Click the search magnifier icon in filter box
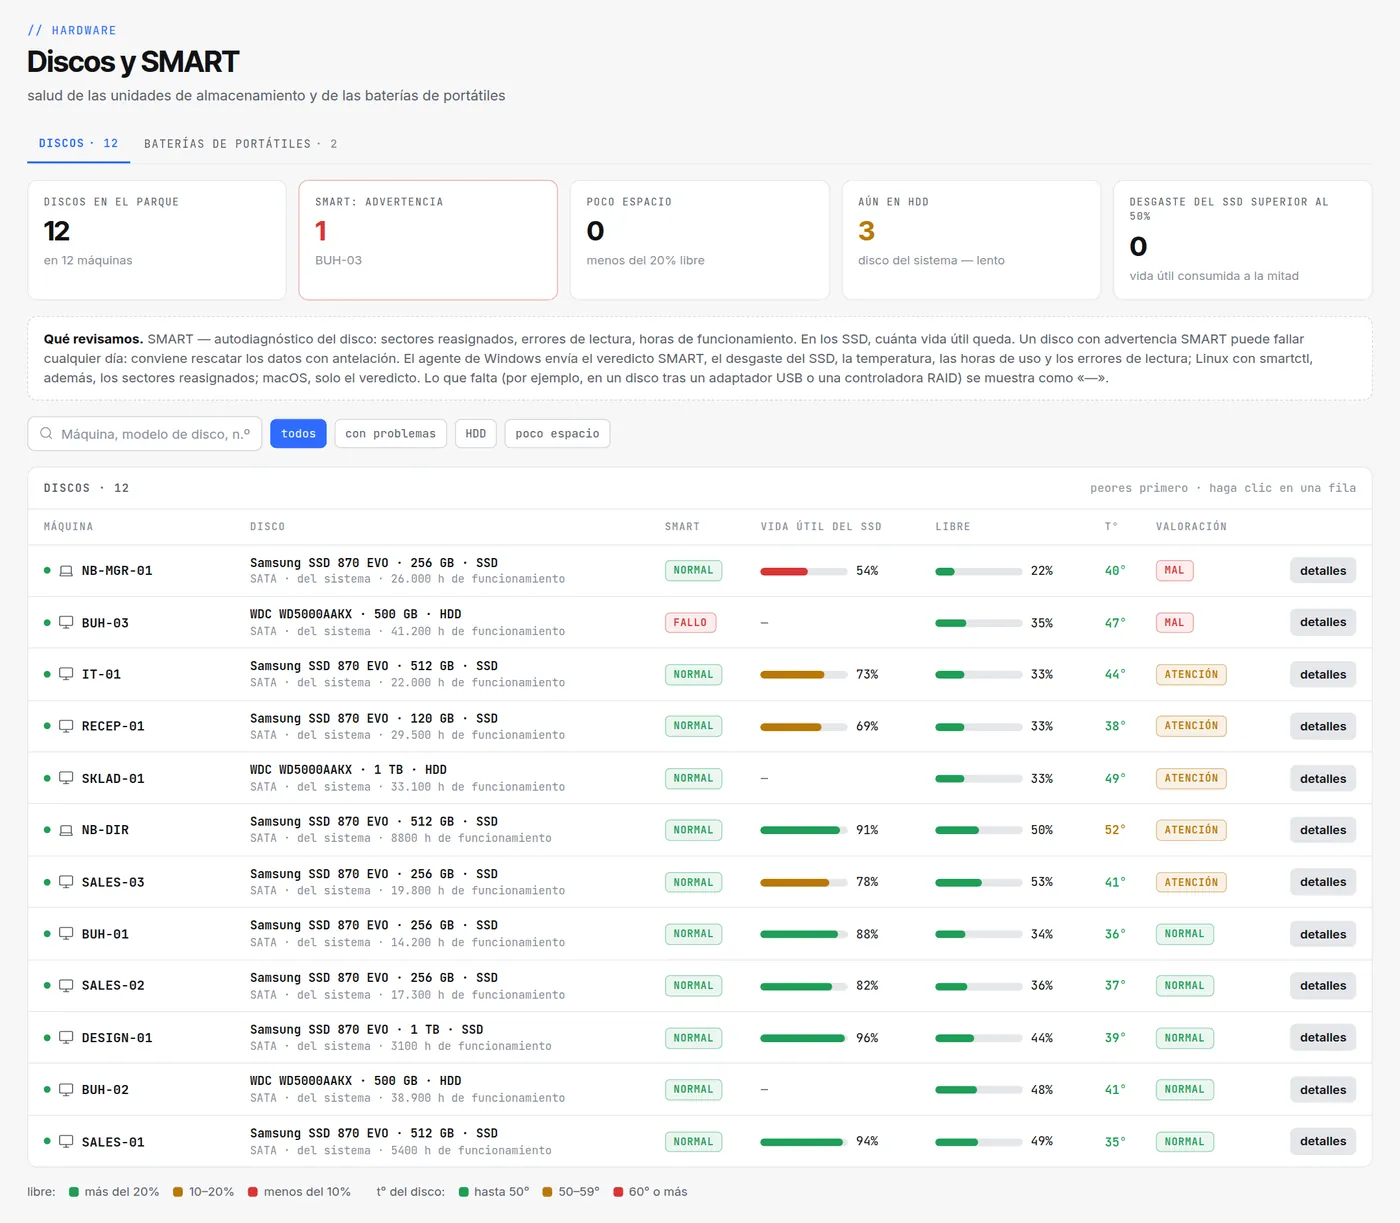This screenshot has height=1223, width=1400. [46, 433]
